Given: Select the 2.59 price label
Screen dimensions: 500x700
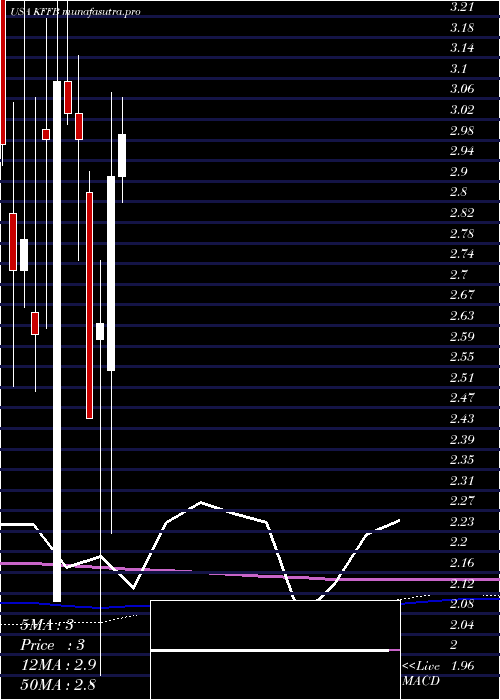Looking at the screenshot, I should 462,337.
